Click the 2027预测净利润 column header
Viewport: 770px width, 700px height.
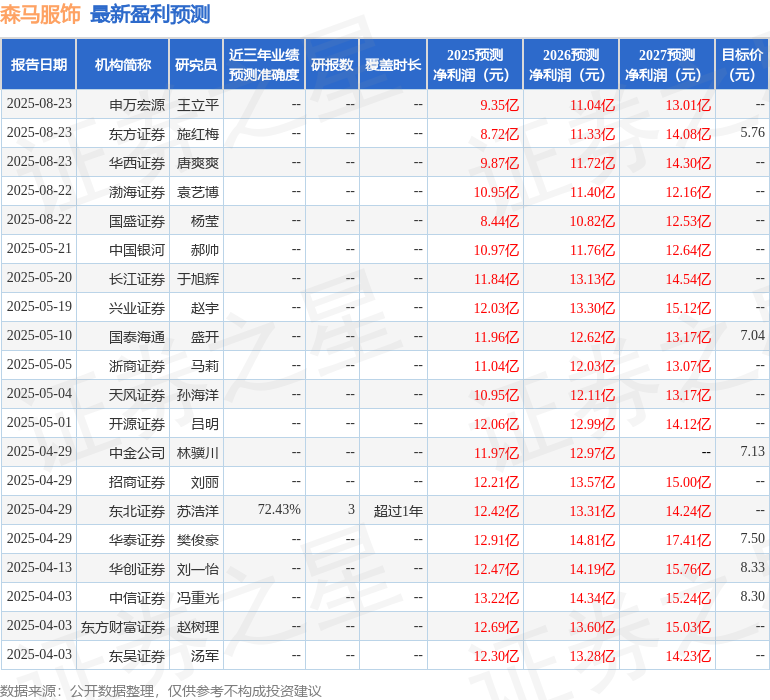(667, 65)
